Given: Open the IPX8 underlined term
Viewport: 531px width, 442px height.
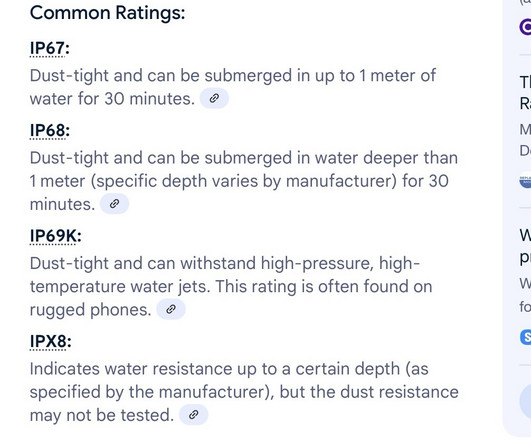Looking at the screenshot, I should [x=48, y=341].
